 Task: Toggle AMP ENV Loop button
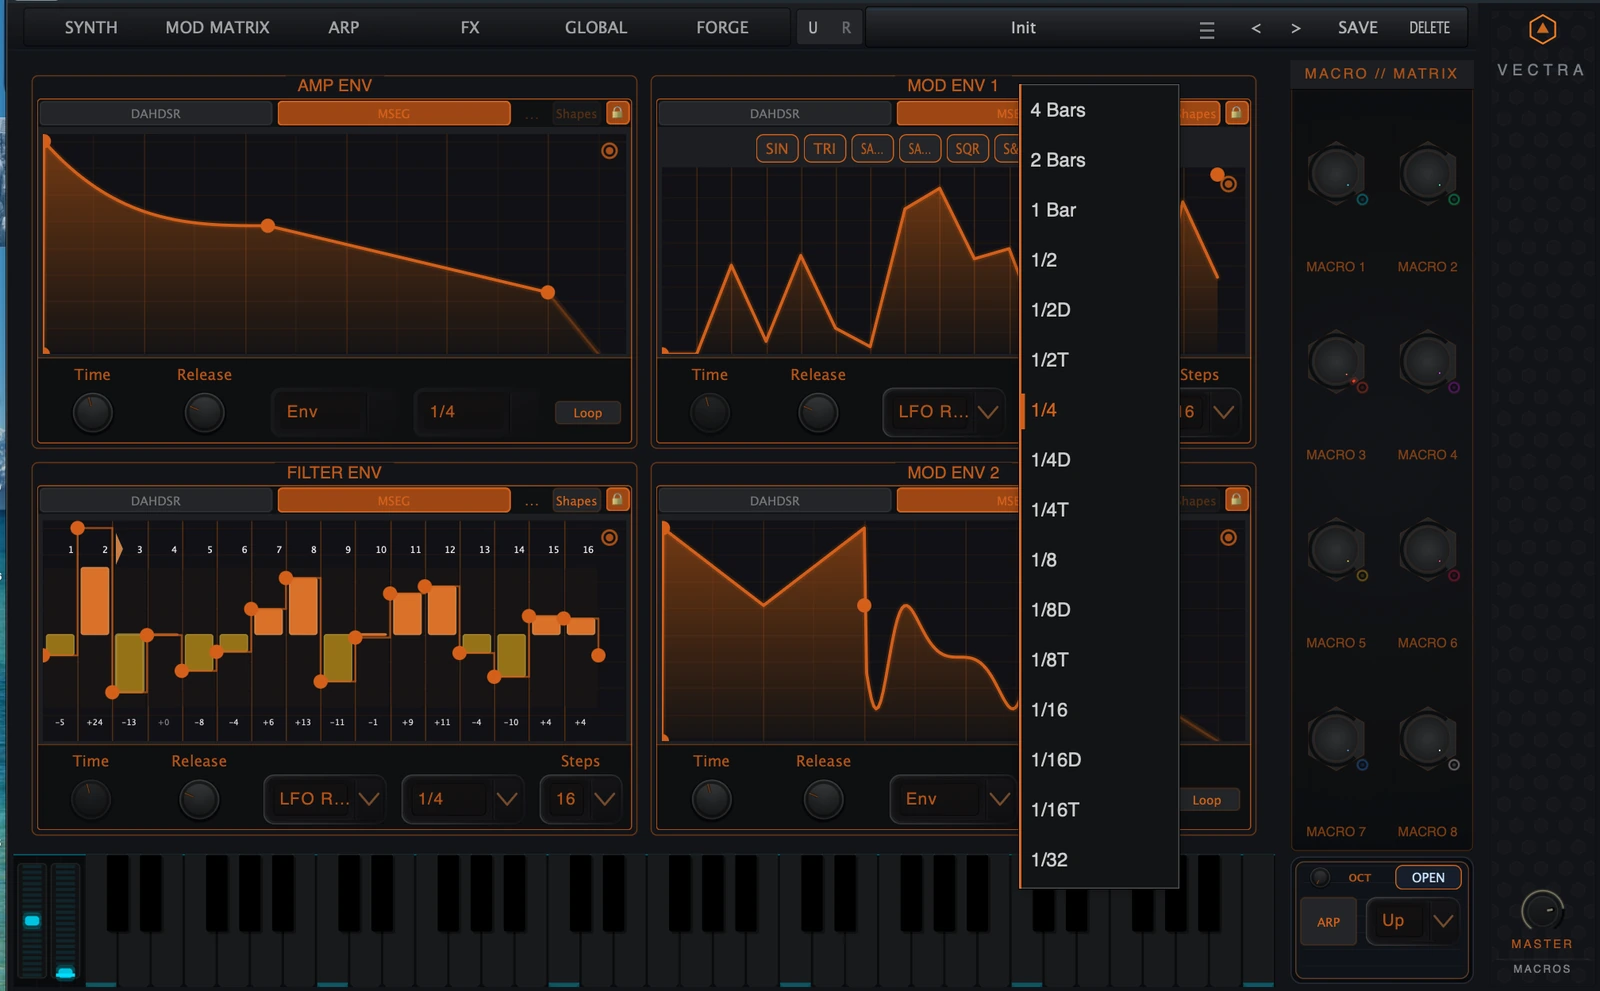pyautogui.click(x=588, y=413)
